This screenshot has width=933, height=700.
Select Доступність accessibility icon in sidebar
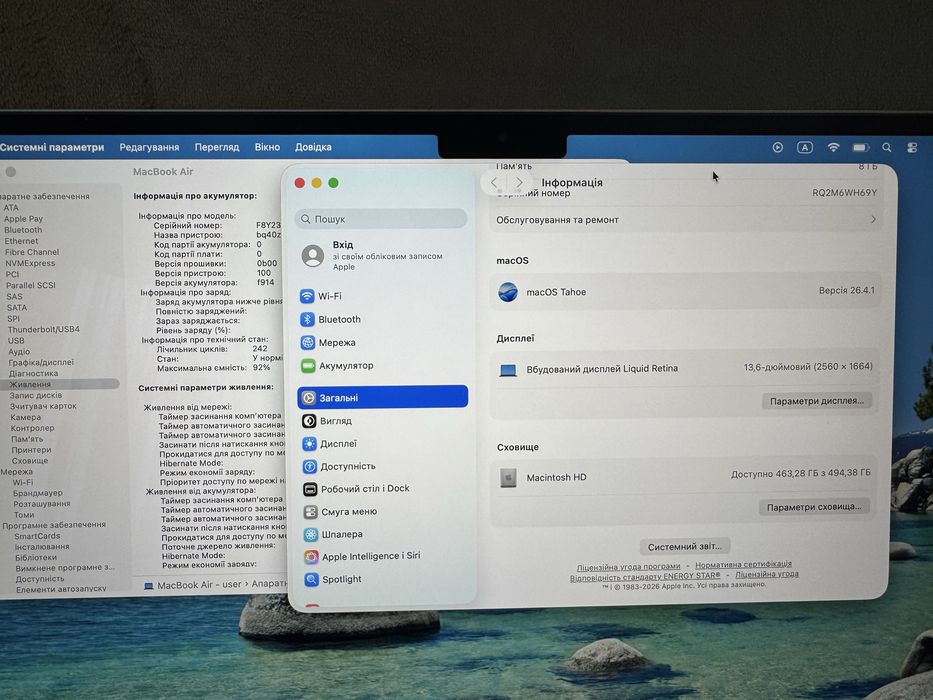[309, 466]
